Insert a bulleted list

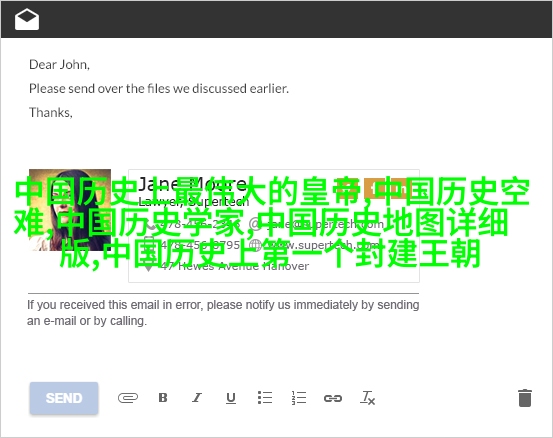coord(265,397)
